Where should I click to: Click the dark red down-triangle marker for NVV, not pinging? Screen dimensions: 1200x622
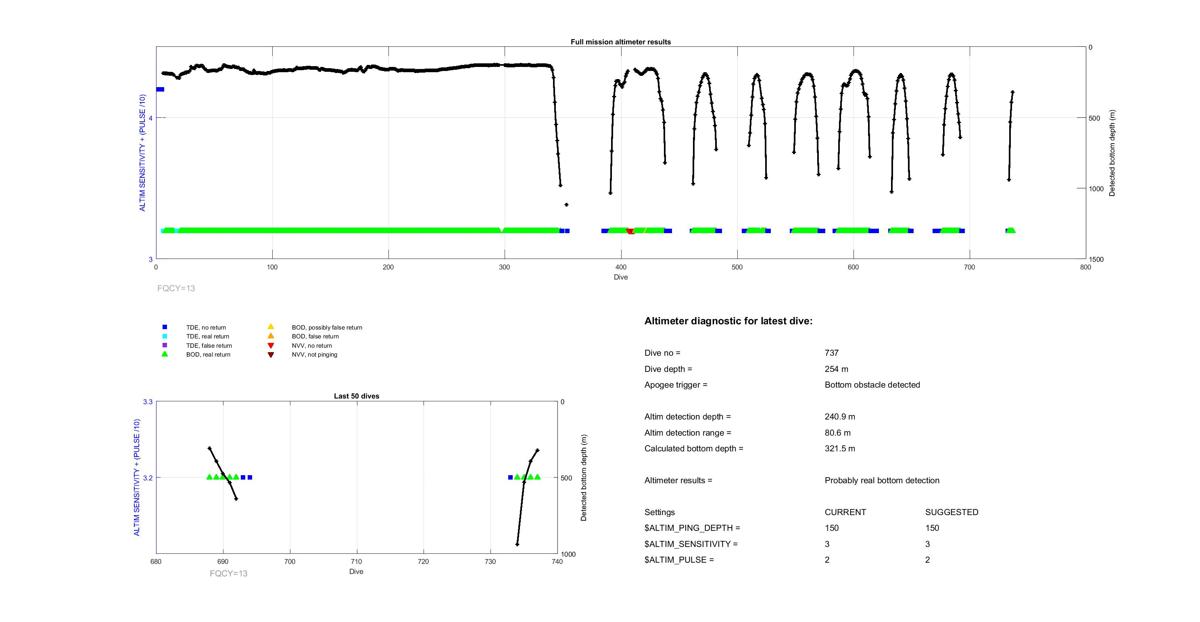tap(270, 354)
